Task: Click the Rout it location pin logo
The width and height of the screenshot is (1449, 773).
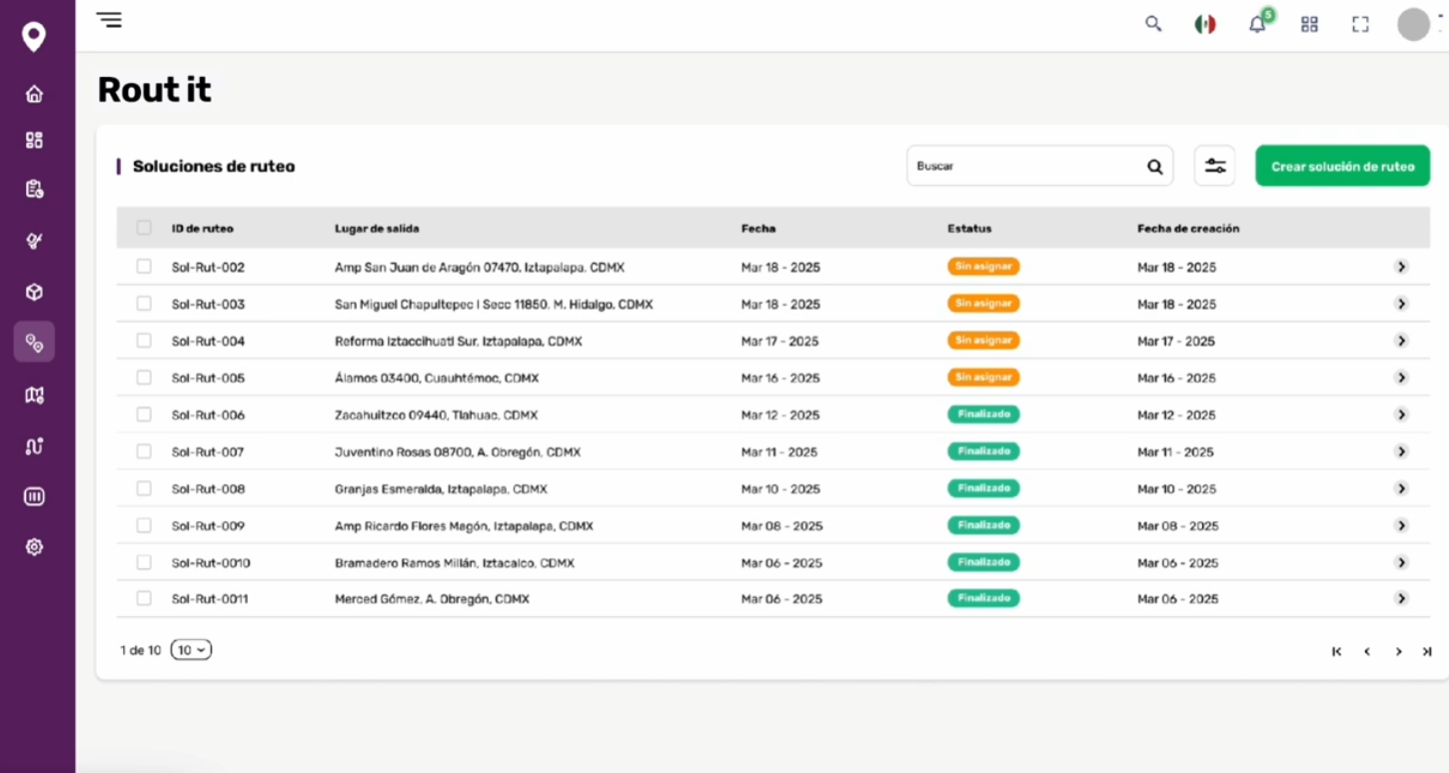Action: point(34,37)
